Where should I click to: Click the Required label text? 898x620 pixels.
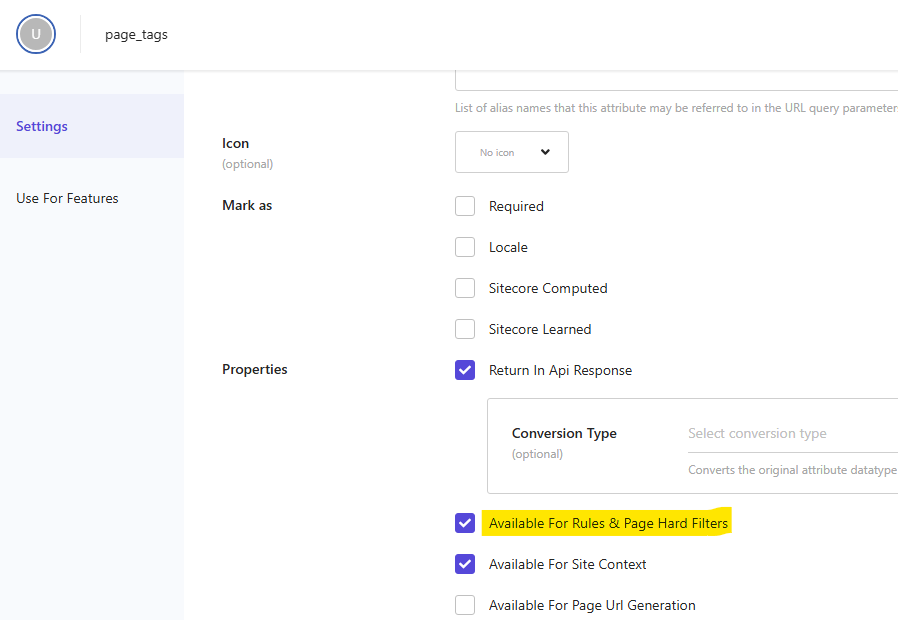coord(516,206)
